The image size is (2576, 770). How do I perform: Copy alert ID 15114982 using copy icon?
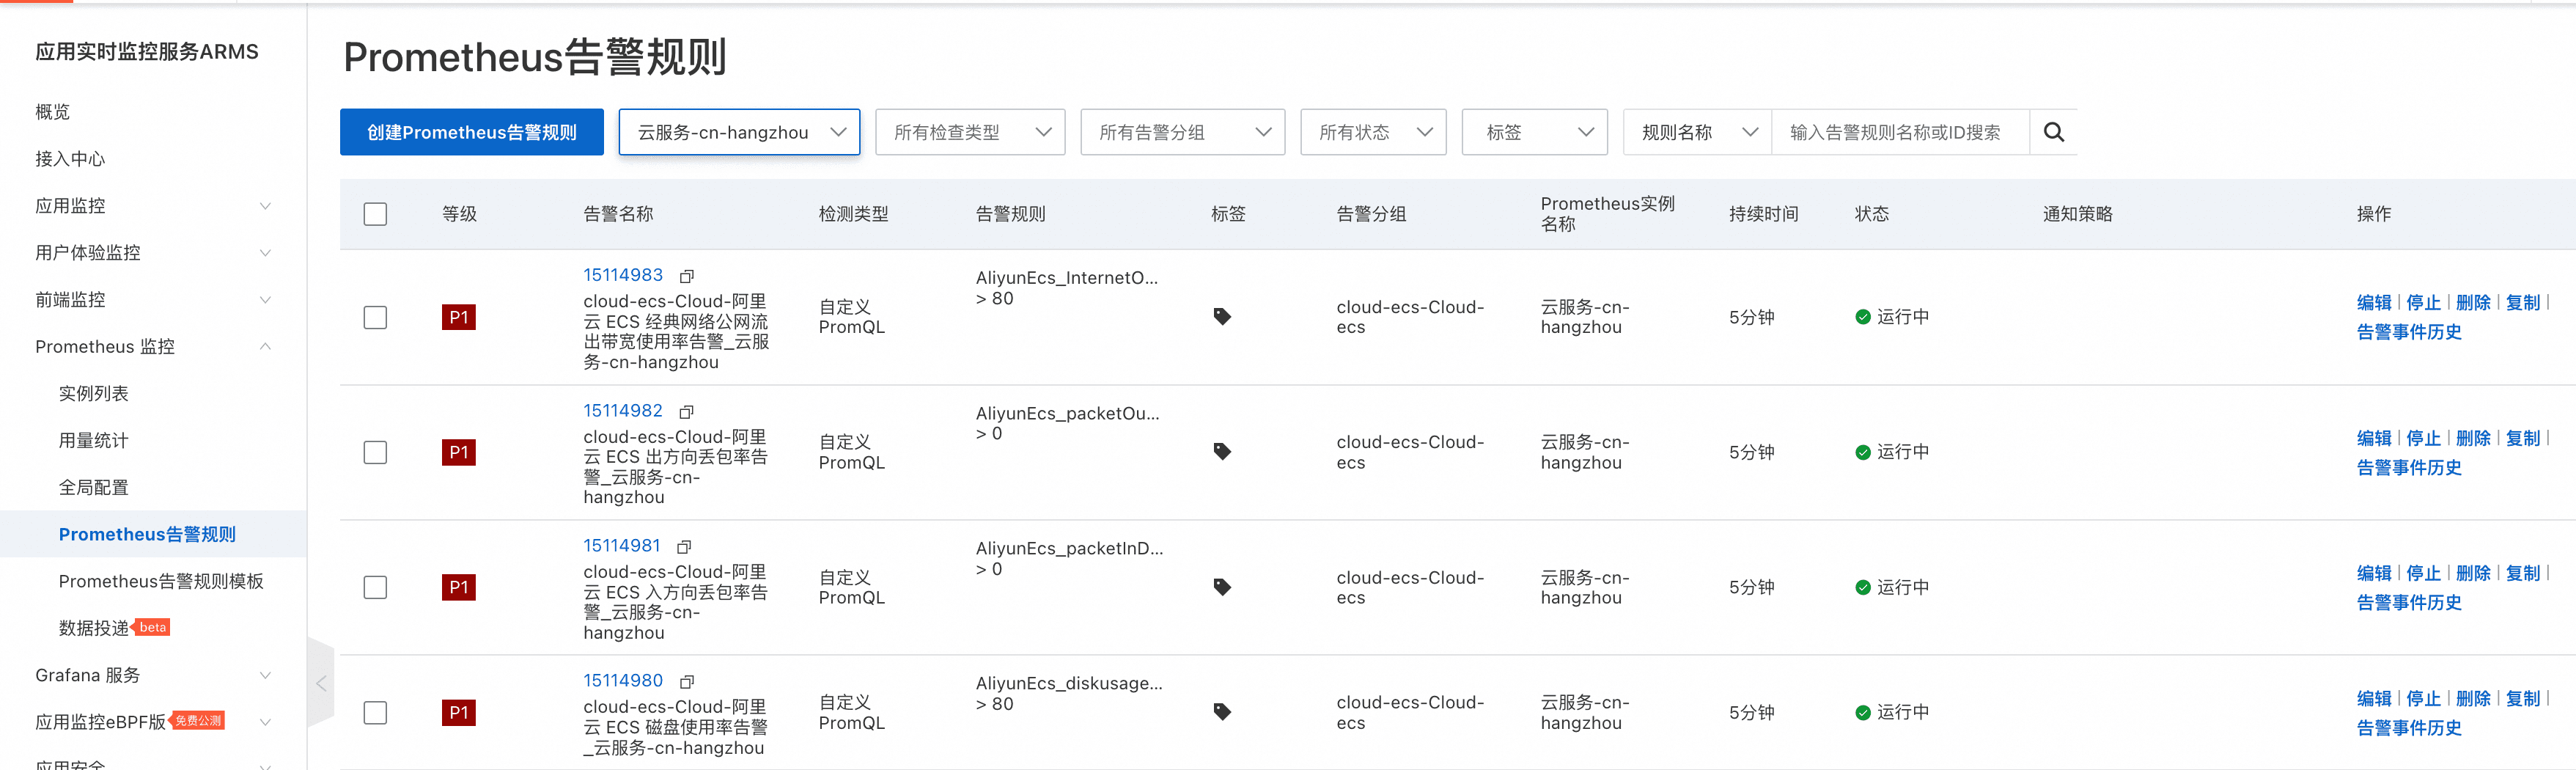[686, 412]
